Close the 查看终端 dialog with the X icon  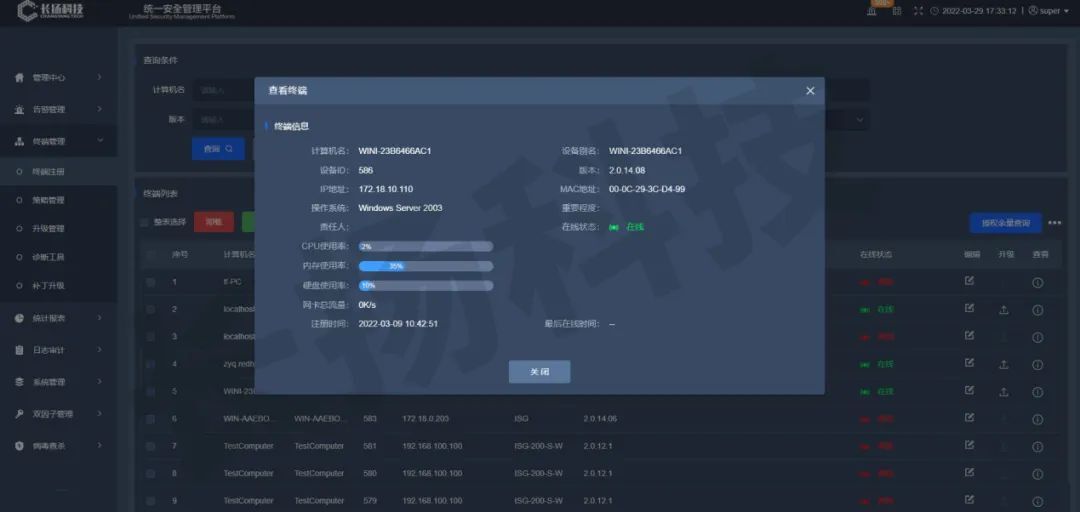click(x=810, y=91)
